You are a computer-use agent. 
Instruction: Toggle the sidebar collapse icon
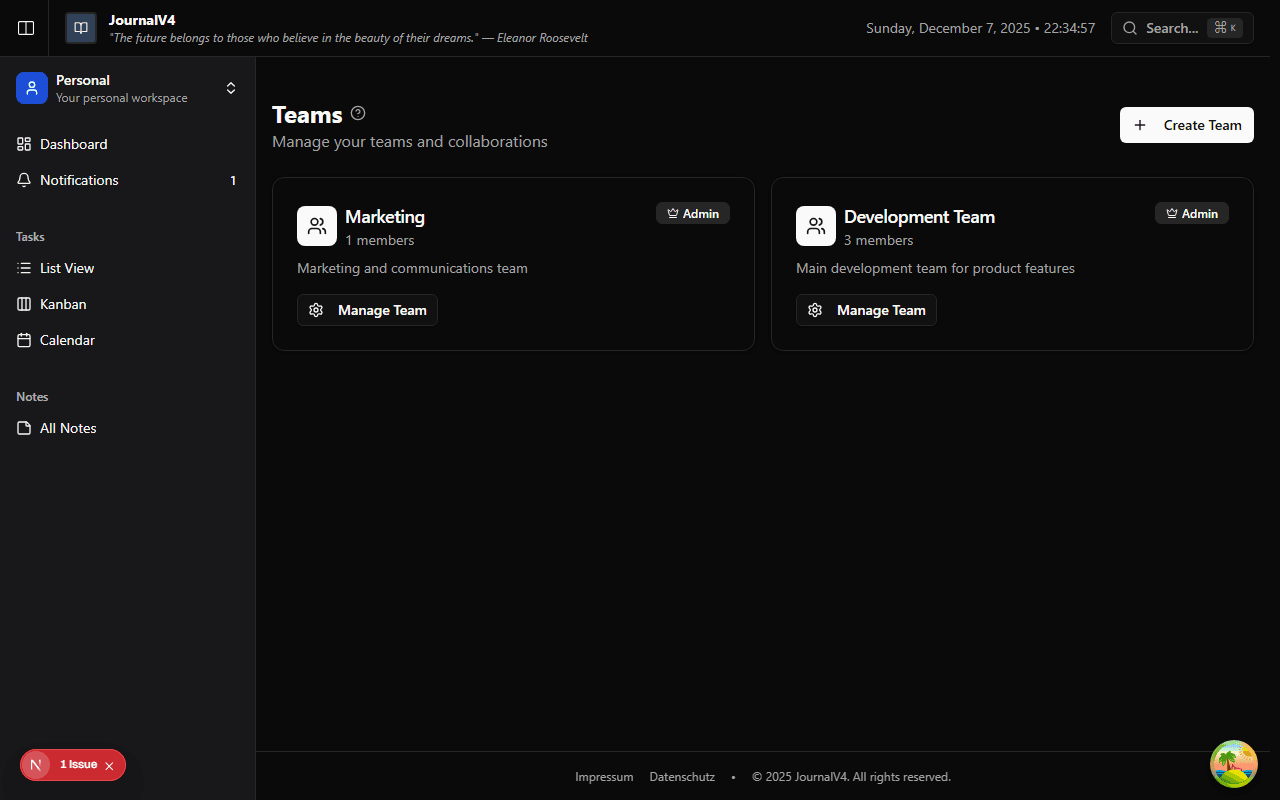pos(25,28)
